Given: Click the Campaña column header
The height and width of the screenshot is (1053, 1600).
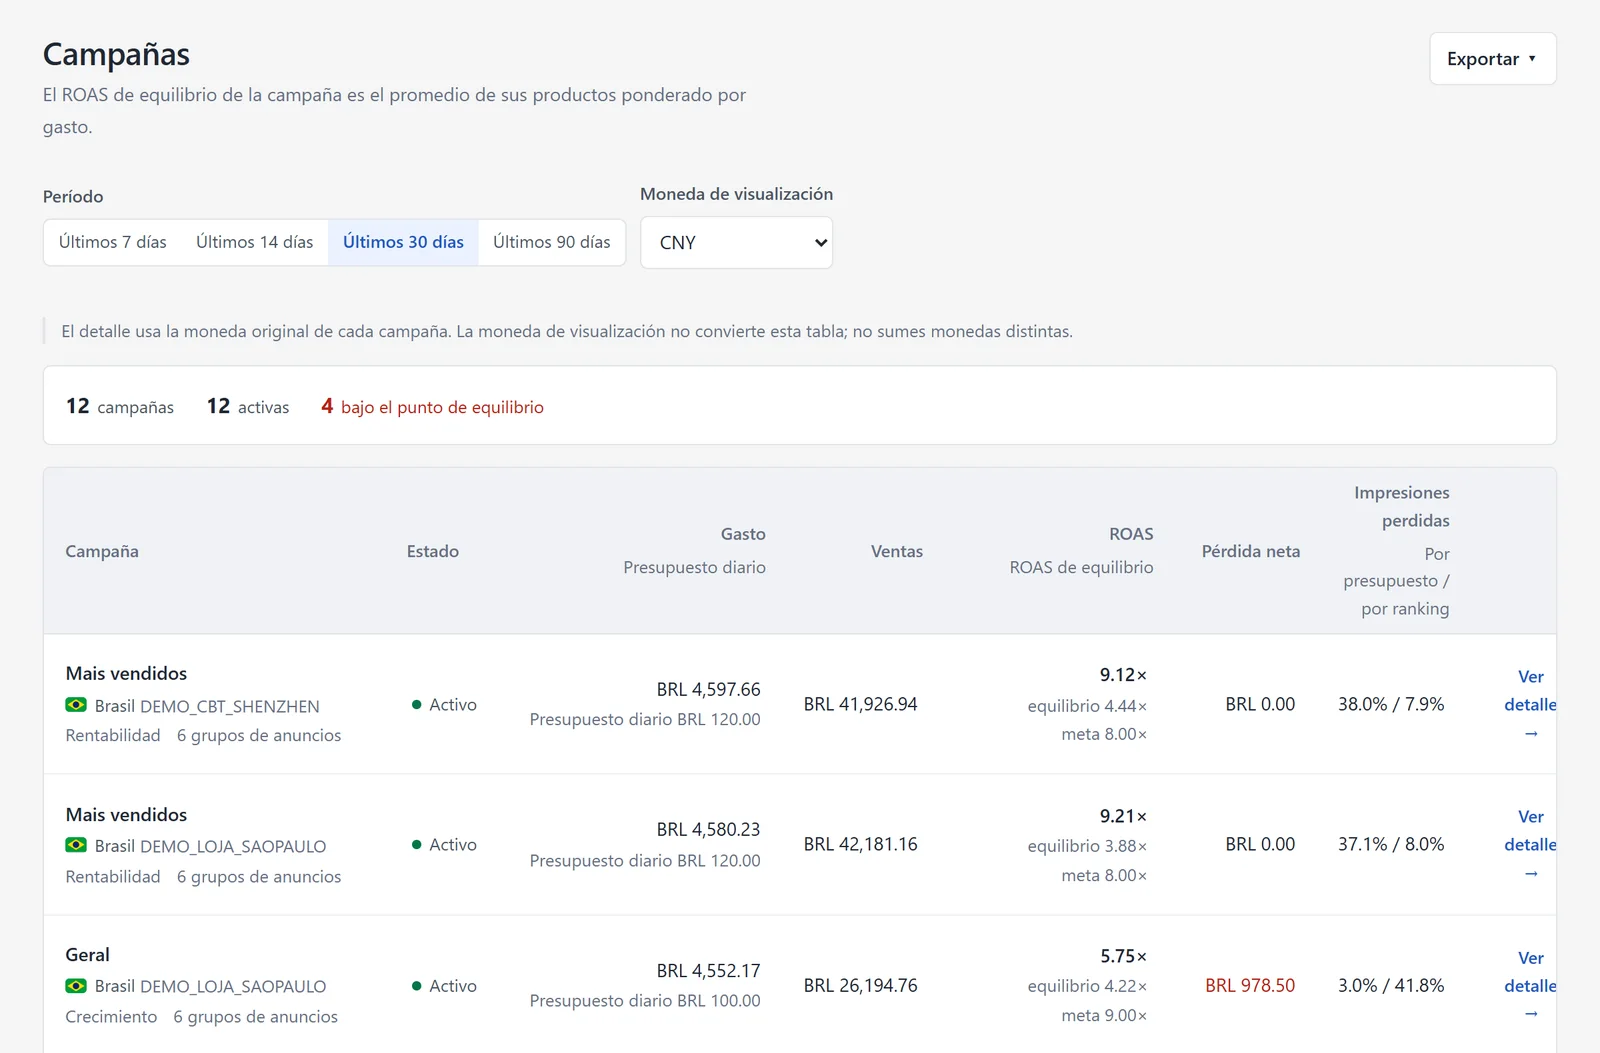Looking at the screenshot, I should click(x=102, y=551).
